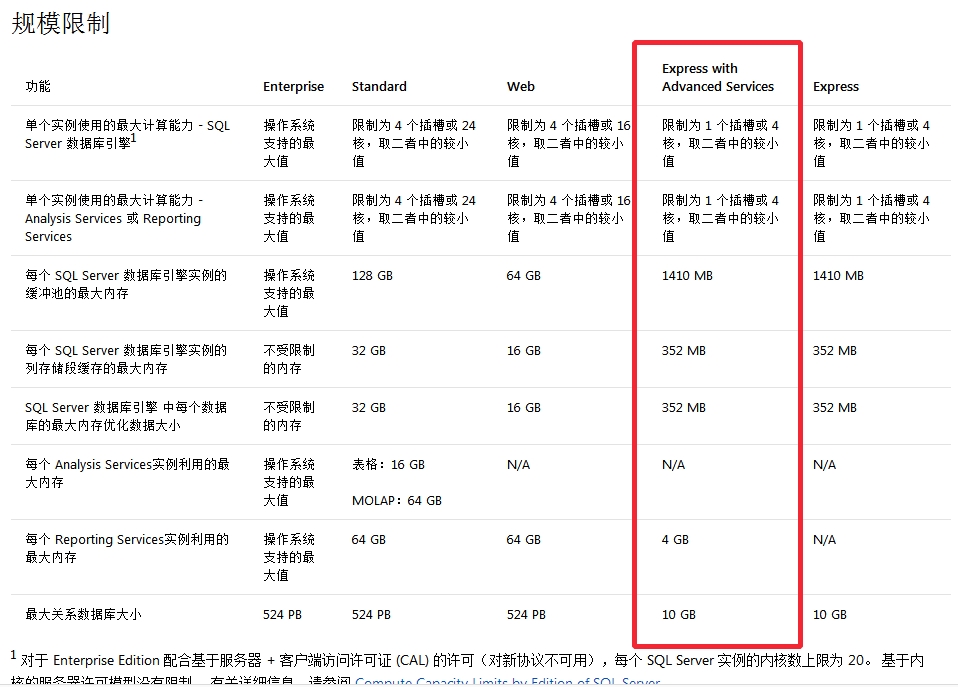958x687 pixels.
Task: Select Enterprise 不受限制的内存 in 列存储段缓存 row
Action: tap(289, 359)
